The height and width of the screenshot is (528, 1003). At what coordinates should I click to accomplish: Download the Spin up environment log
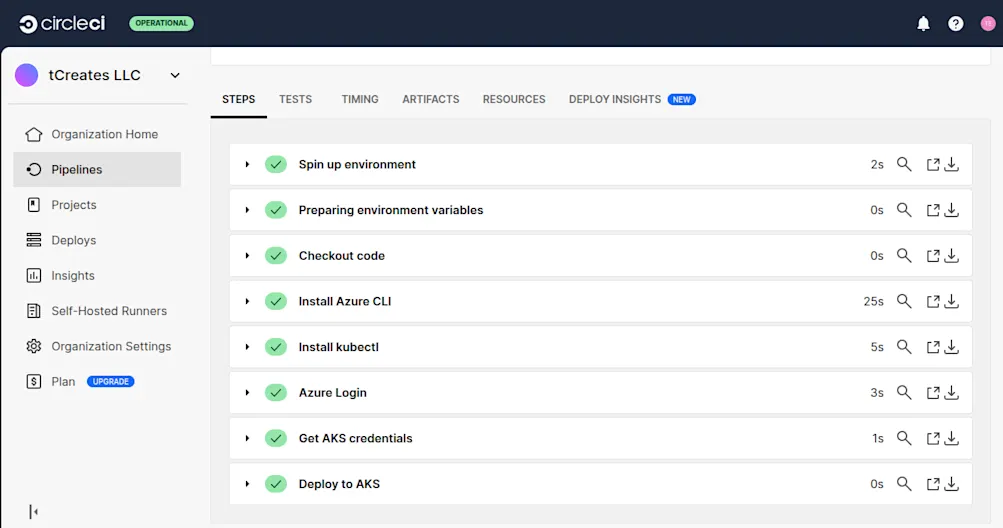952,164
